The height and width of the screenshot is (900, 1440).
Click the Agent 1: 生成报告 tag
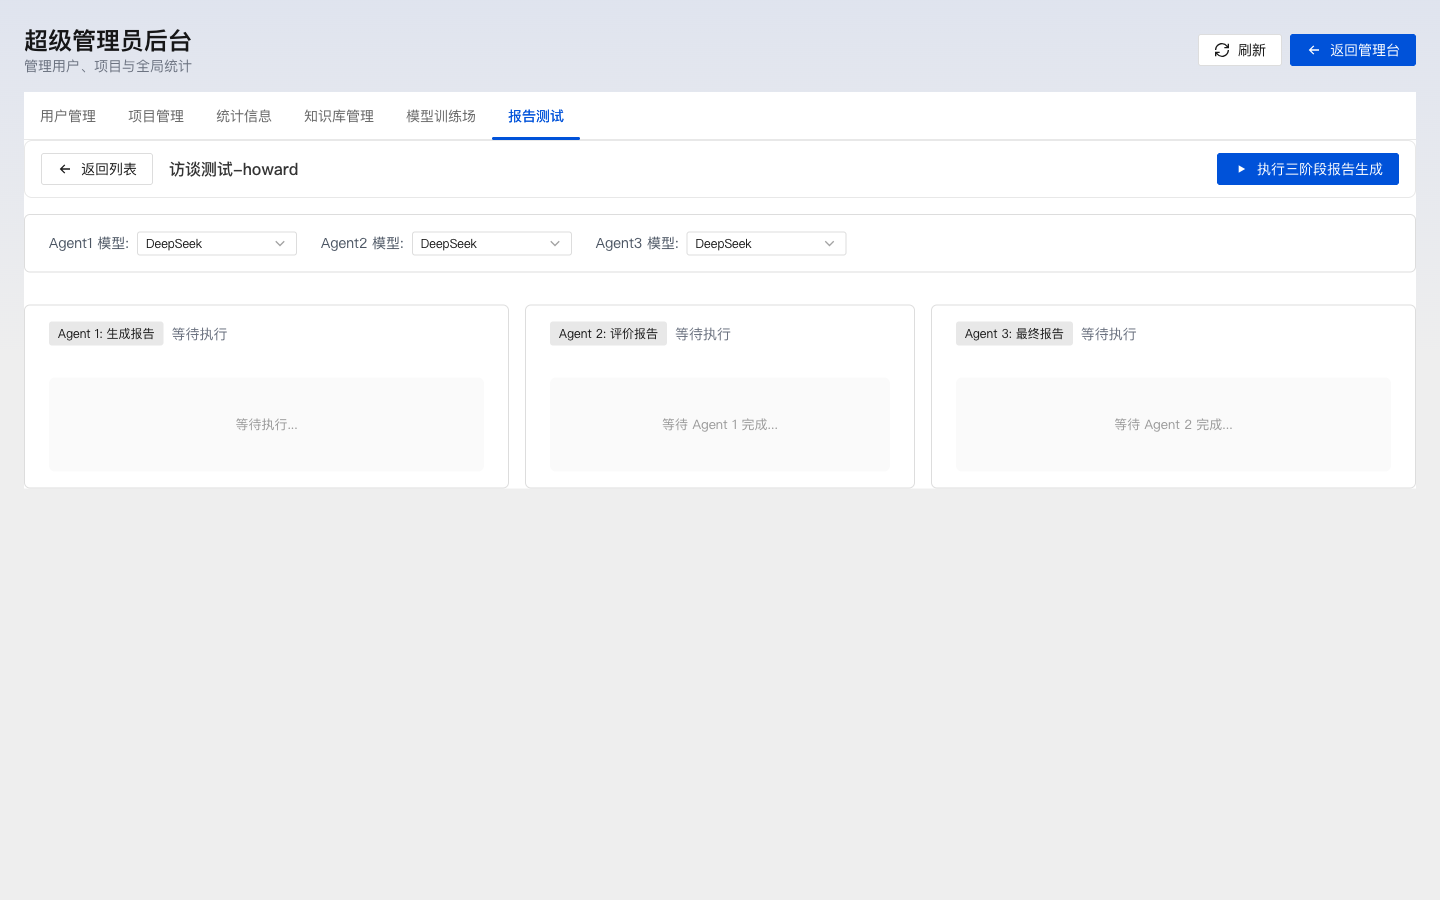click(x=106, y=334)
